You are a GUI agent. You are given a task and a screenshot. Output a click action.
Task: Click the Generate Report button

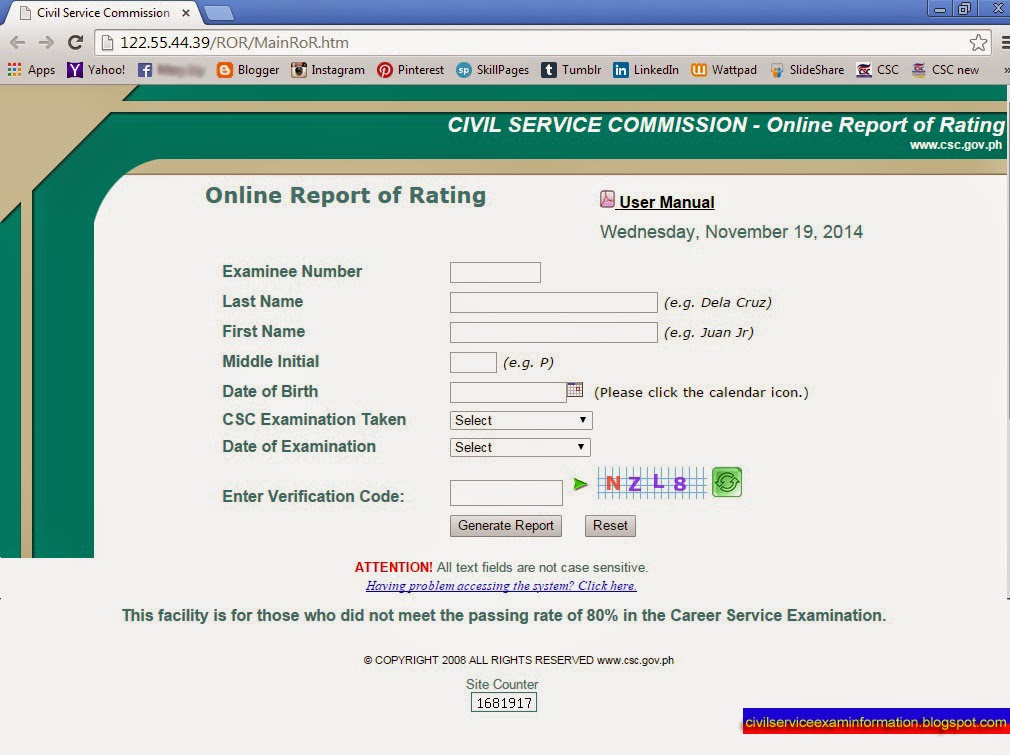pos(506,526)
